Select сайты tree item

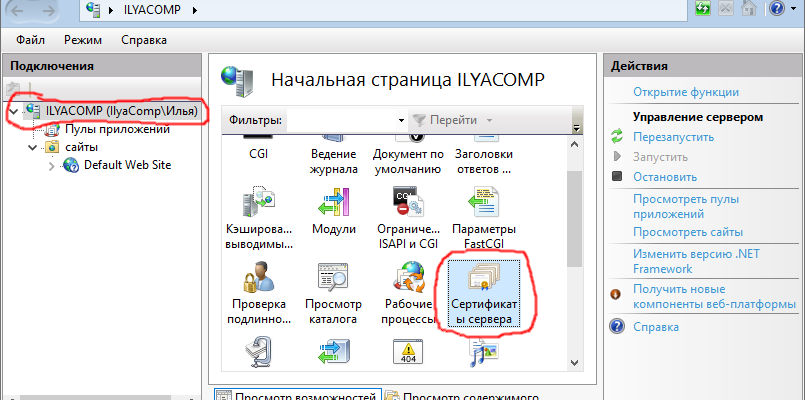click(x=82, y=148)
